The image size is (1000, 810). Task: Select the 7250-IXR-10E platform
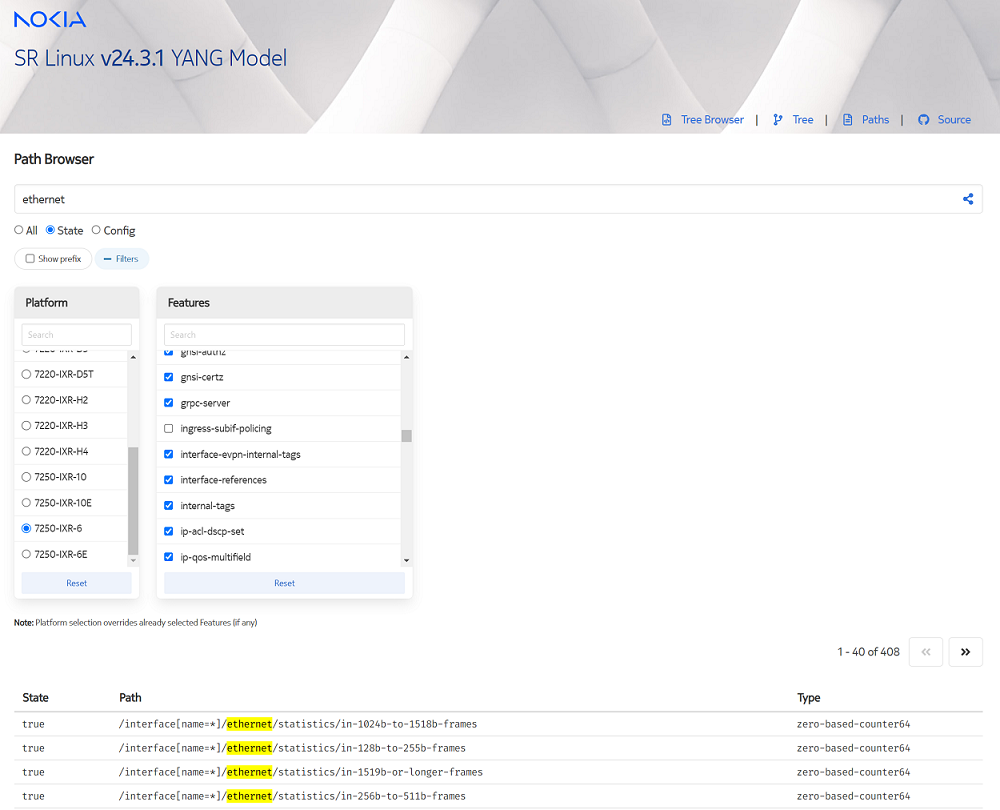point(26,503)
